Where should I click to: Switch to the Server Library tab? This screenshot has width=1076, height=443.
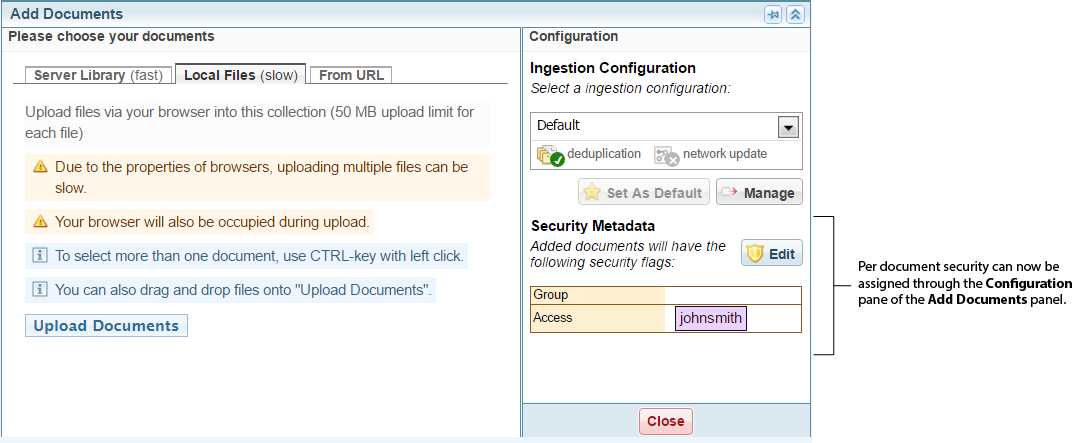(98, 75)
